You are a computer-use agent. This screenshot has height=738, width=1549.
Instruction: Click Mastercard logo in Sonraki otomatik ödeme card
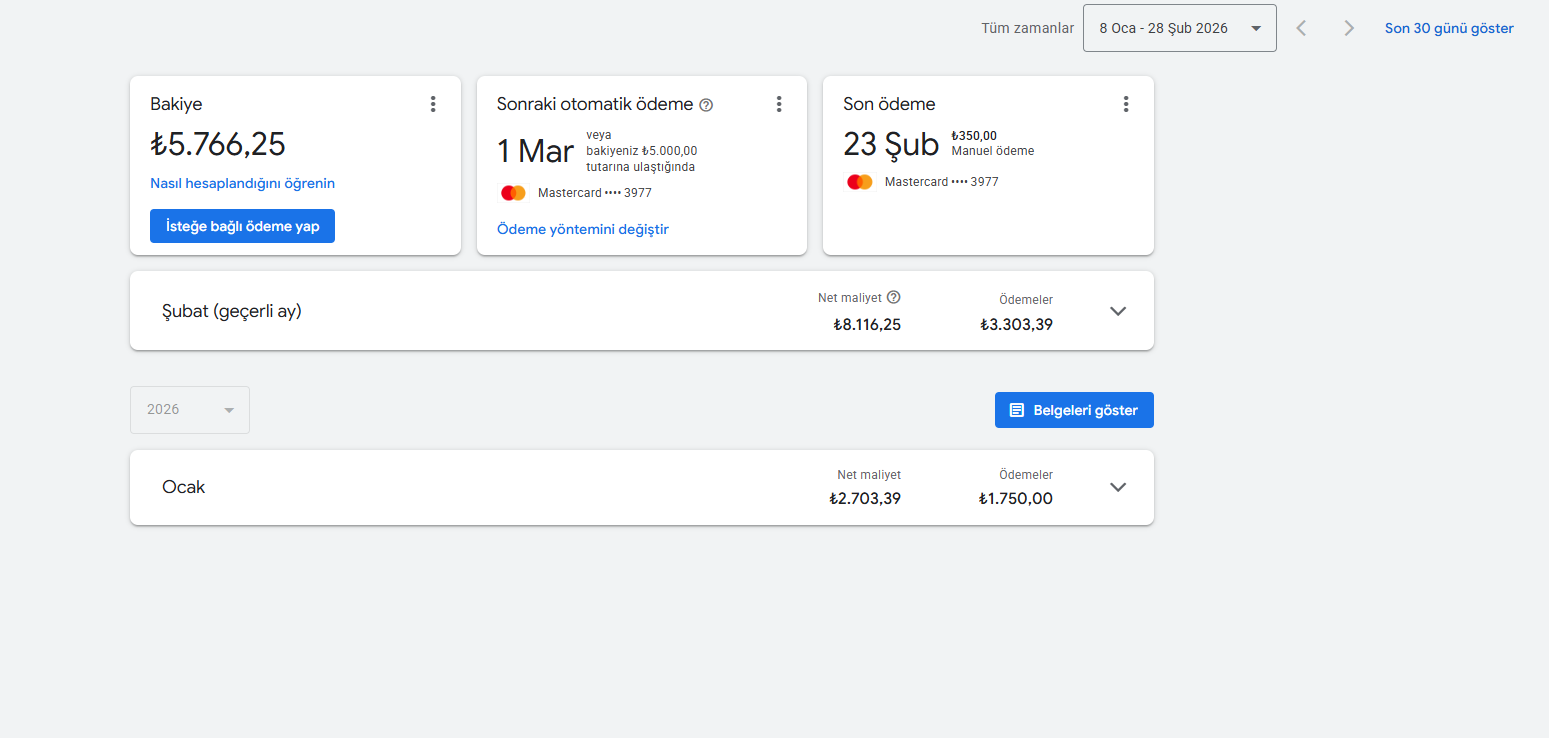click(x=513, y=193)
